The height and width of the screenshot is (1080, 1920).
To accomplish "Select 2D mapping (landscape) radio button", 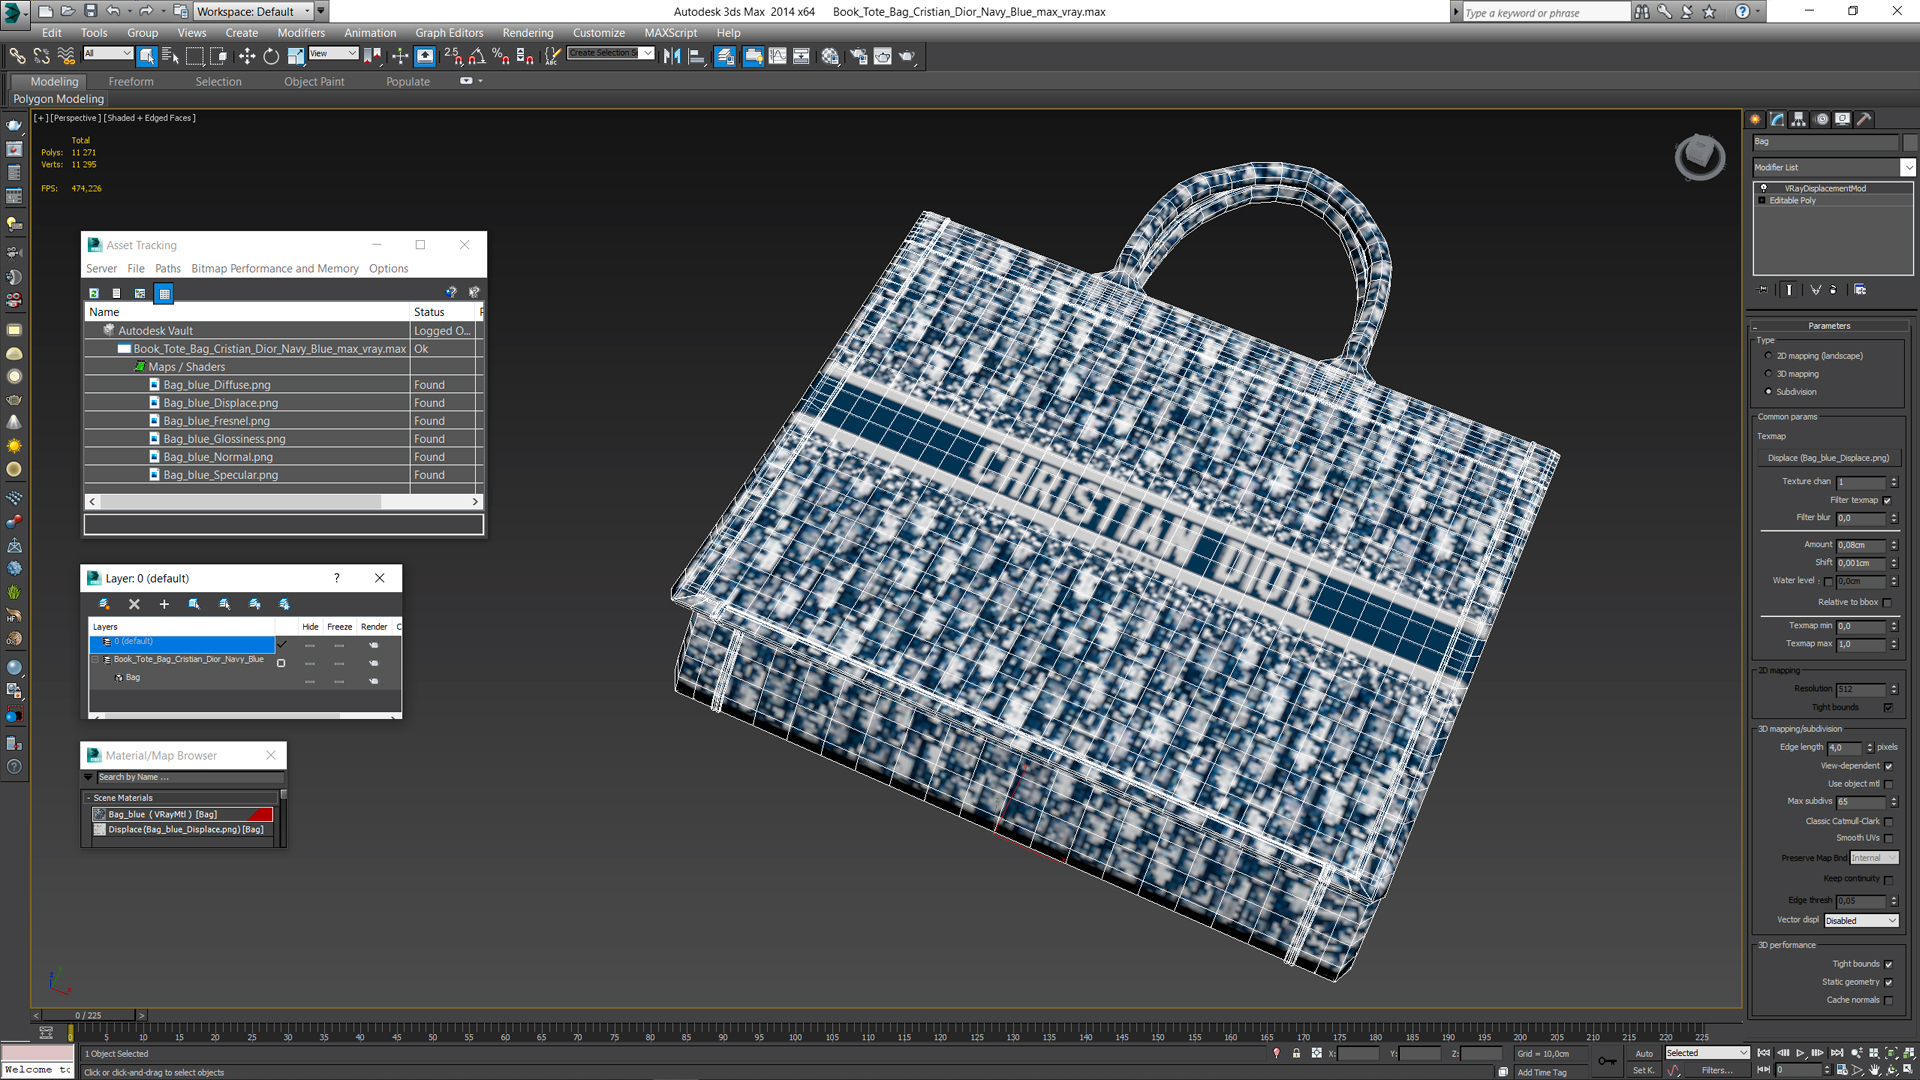I will click(1768, 356).
